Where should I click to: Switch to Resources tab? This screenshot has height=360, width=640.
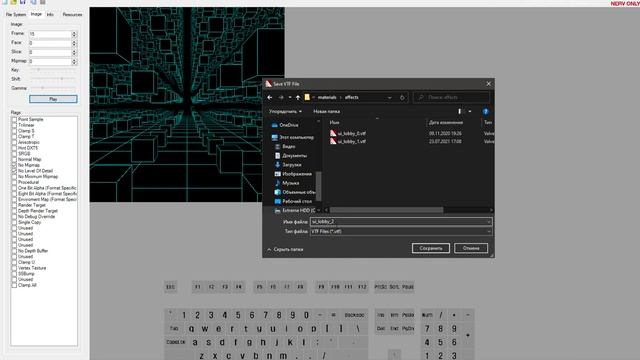pyautogui.click(x=72, y=14)
